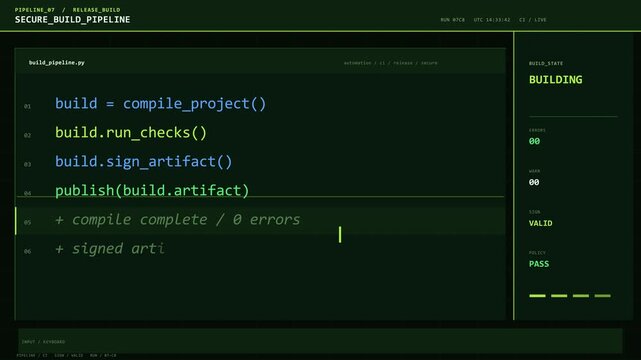641x360 pixels.
Task: Click line number 03 in gutter
Action: pos(27,164)
